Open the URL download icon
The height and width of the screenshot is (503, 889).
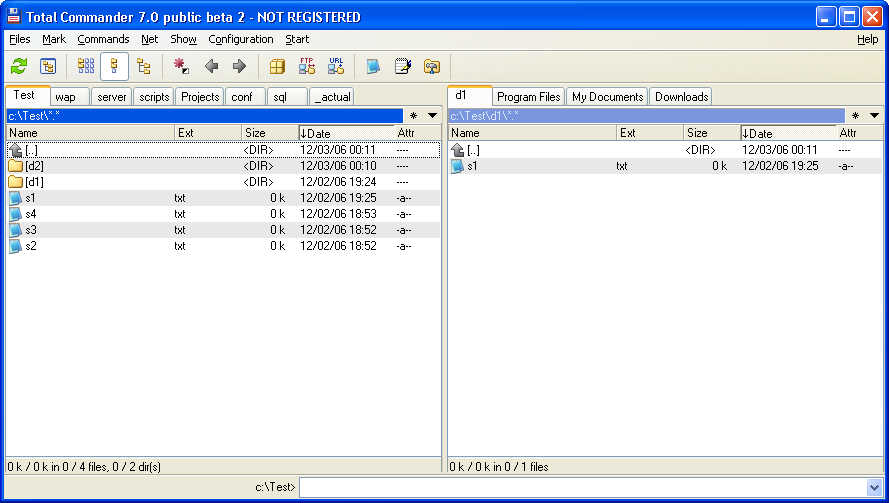click(x=336, y=66)
